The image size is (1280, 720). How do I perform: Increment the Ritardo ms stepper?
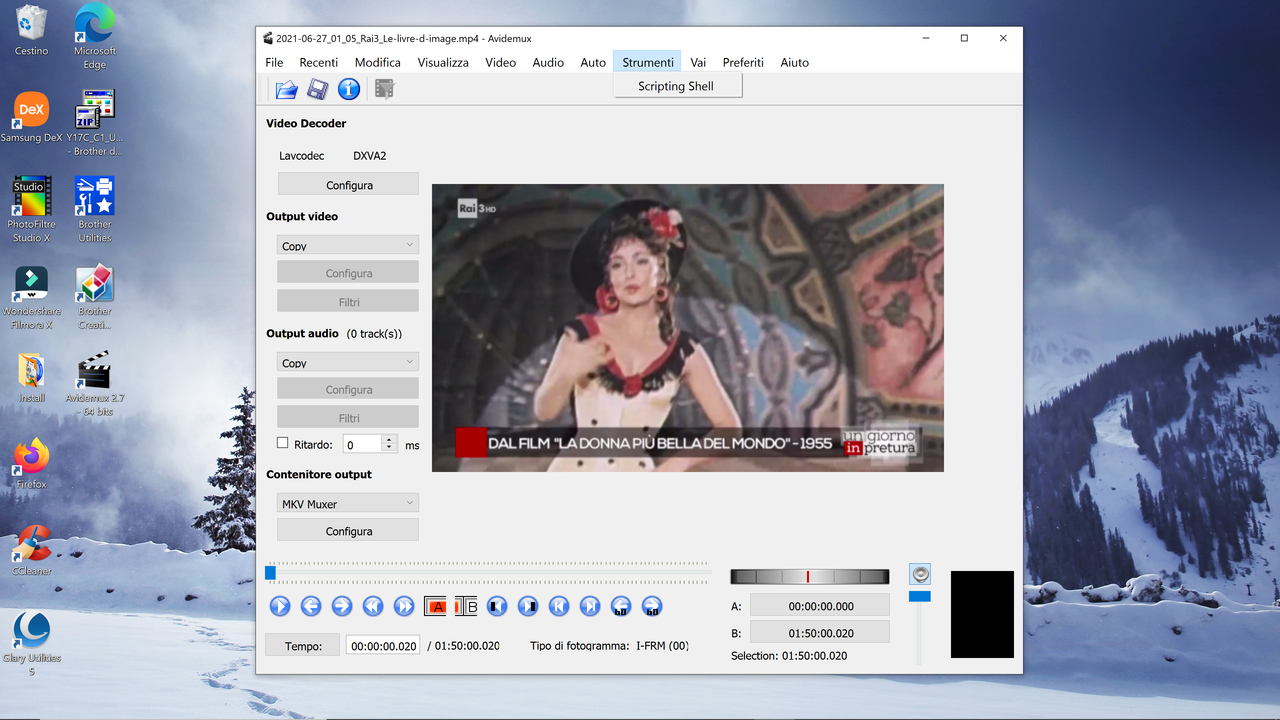(390, 439)
